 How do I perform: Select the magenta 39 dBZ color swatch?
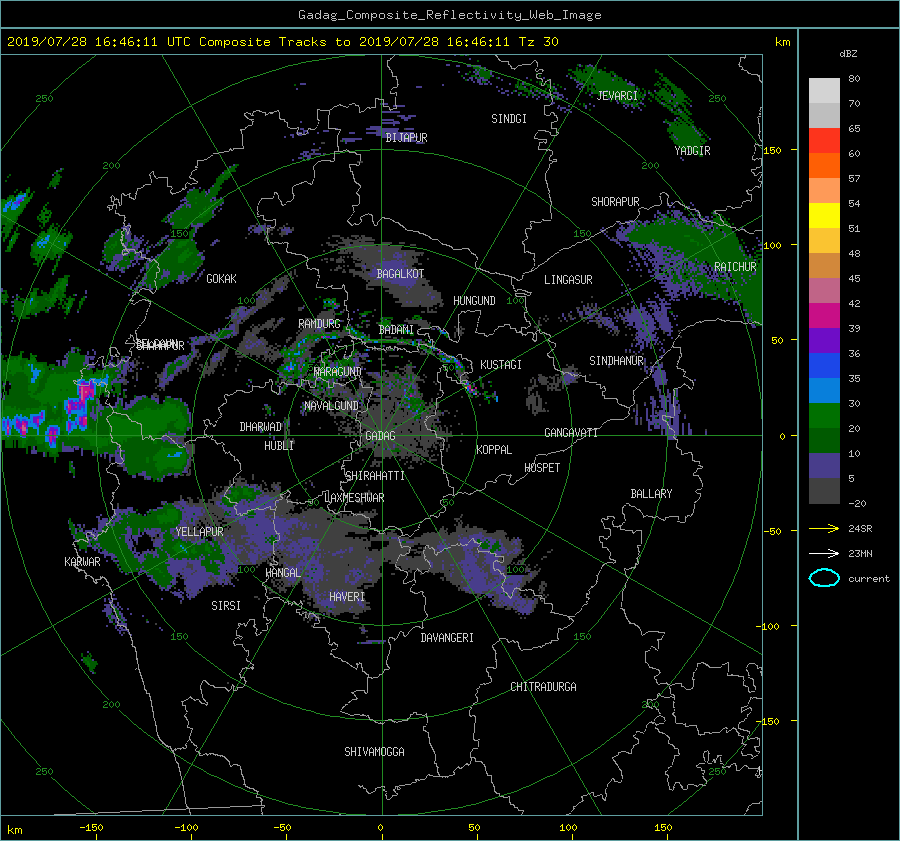(x=824, y=316)
